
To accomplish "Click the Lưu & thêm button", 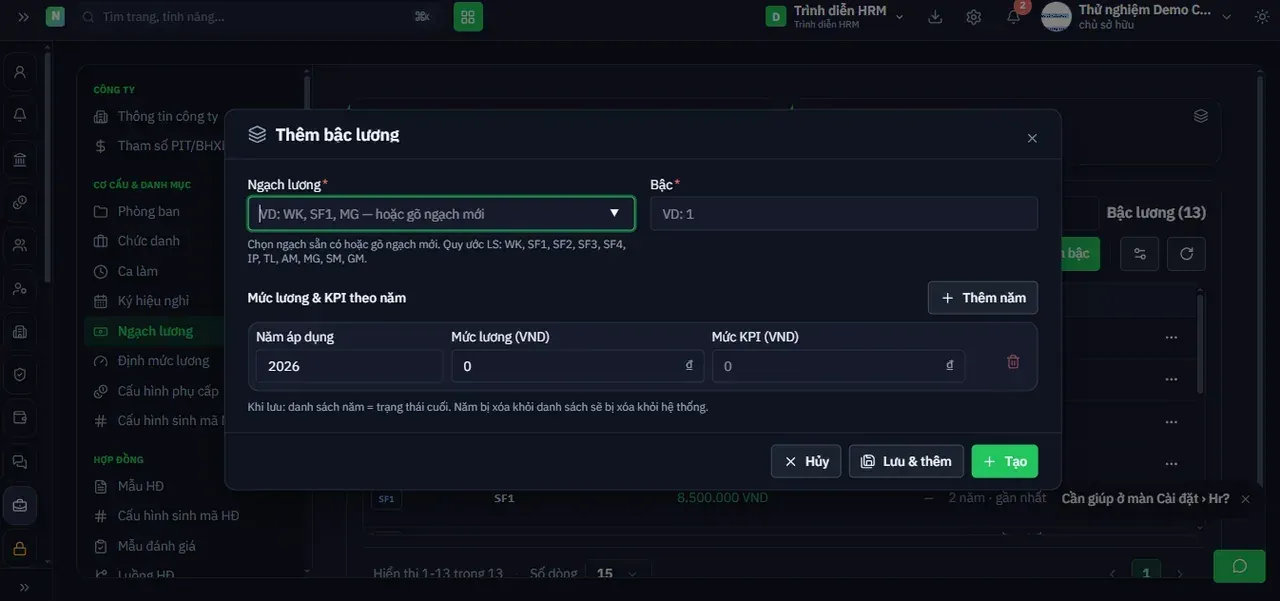I will point(906,461).
